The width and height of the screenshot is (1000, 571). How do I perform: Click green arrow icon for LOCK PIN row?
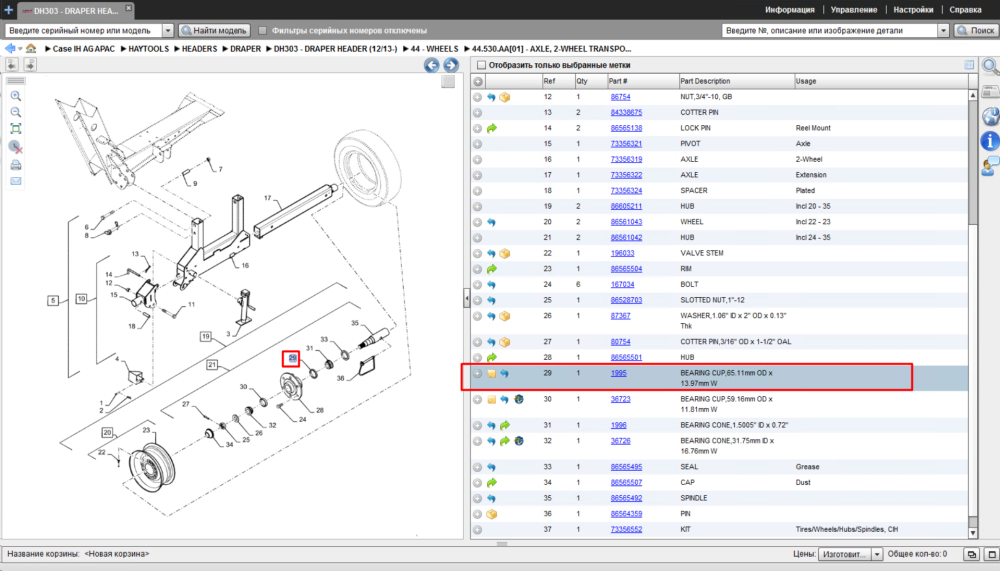coord(492,128)
